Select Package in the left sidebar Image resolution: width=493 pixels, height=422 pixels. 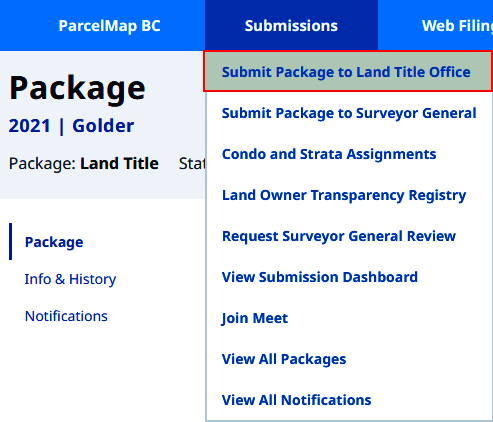(x=54, y=242)
